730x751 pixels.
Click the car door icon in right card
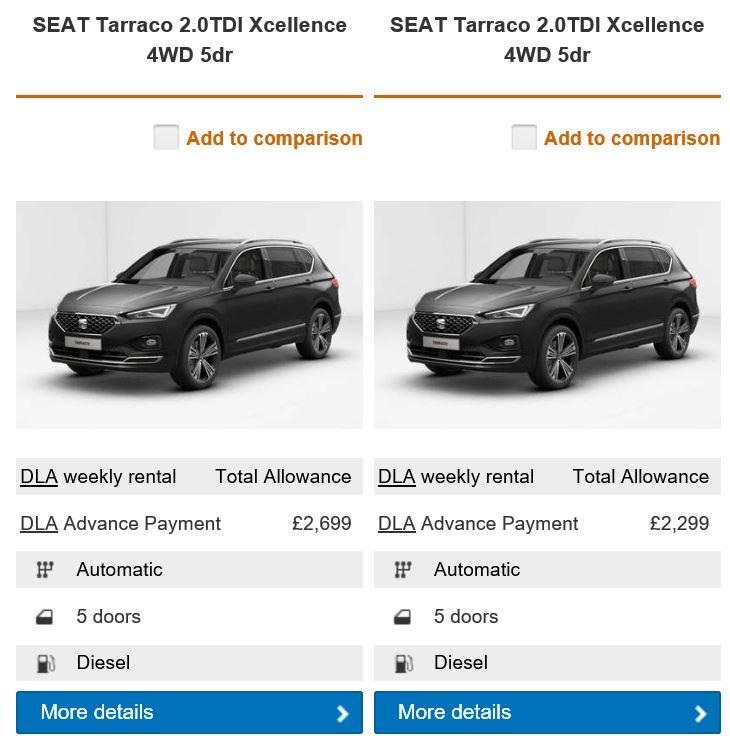pyautogui.click(x=402, y=617)
